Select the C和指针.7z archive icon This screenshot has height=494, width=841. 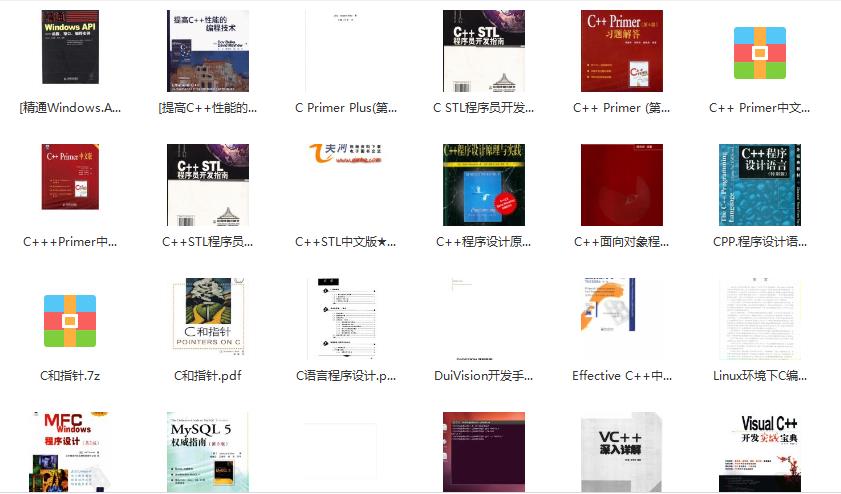70,321
